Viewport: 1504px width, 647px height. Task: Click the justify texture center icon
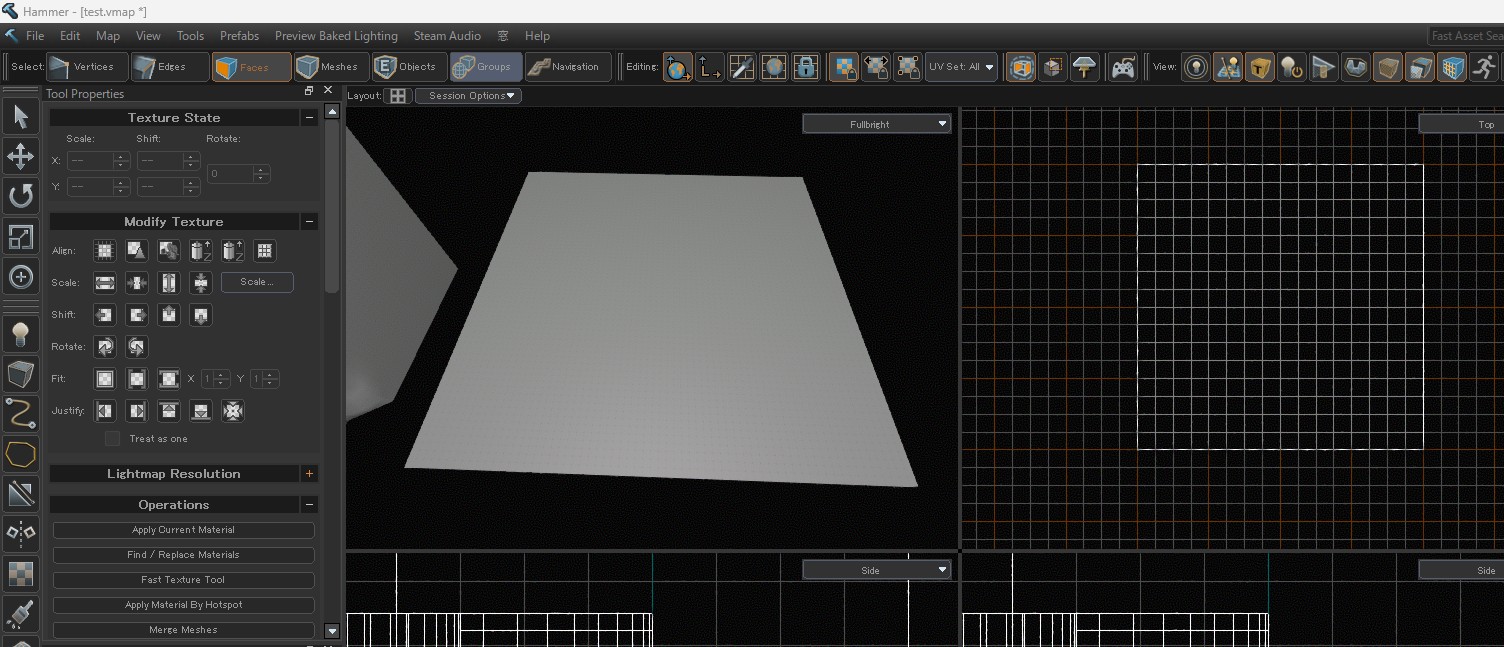pyautogui.click(x=233, y=411)
